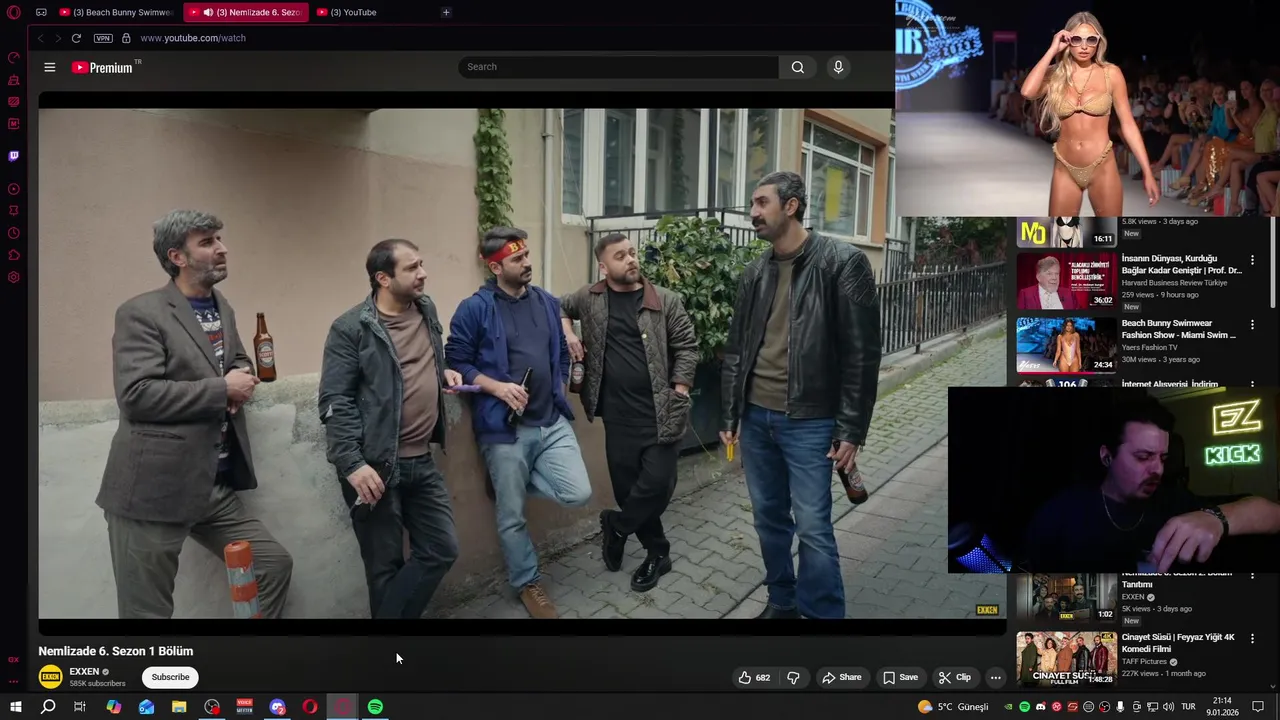This screenshot has height=720, width=1280.
Task: Open Discord from taskbar
Action: coord(278,707)
